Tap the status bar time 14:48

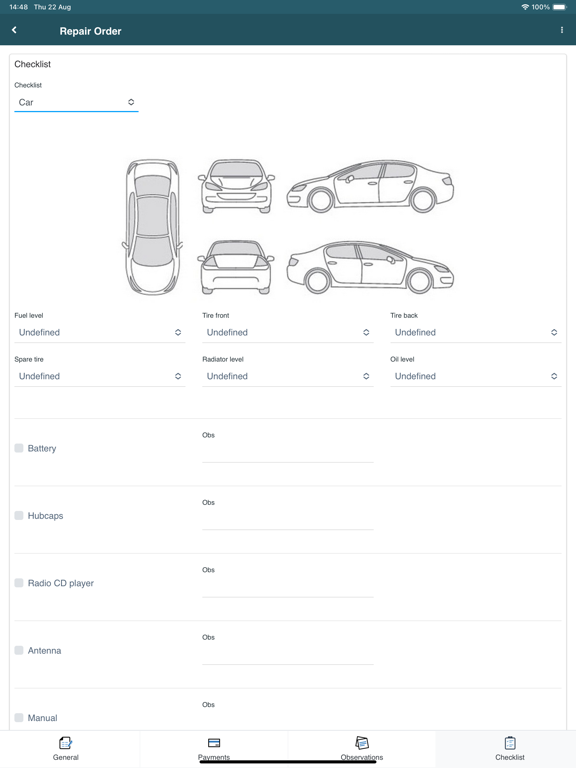[19, 7]
